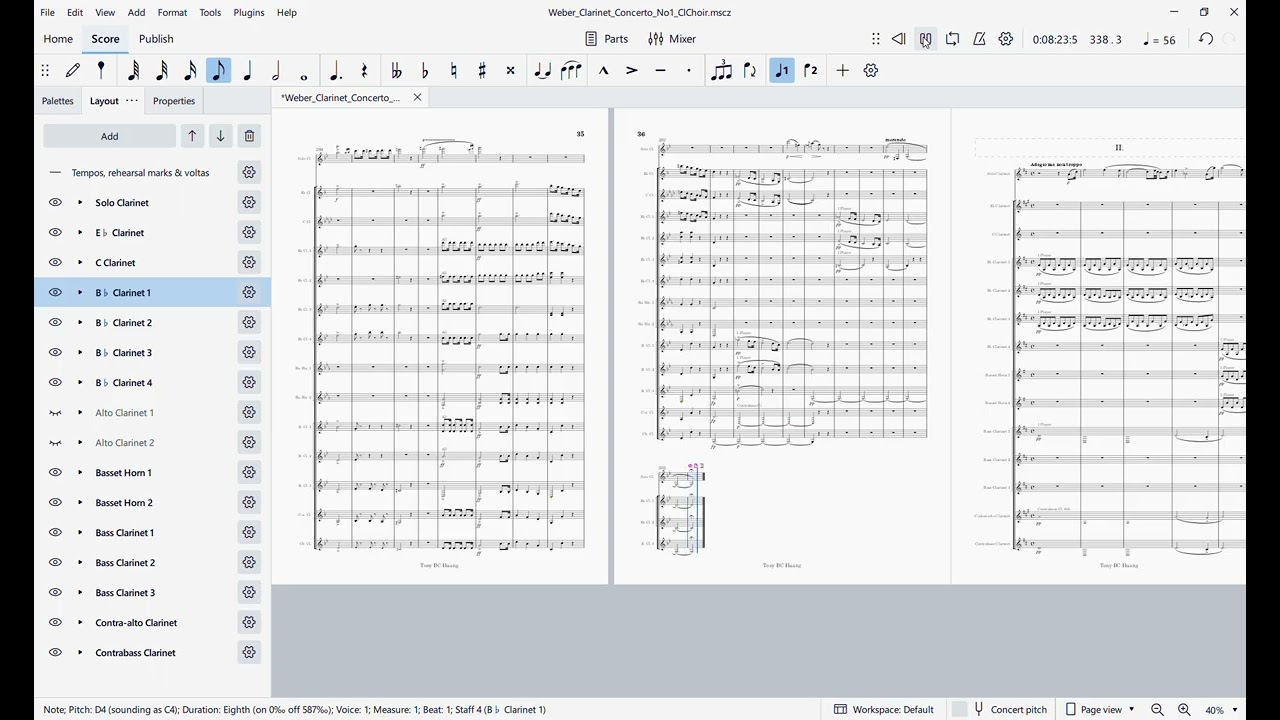
Task: Select the eighth note duration
Action: 219,70
